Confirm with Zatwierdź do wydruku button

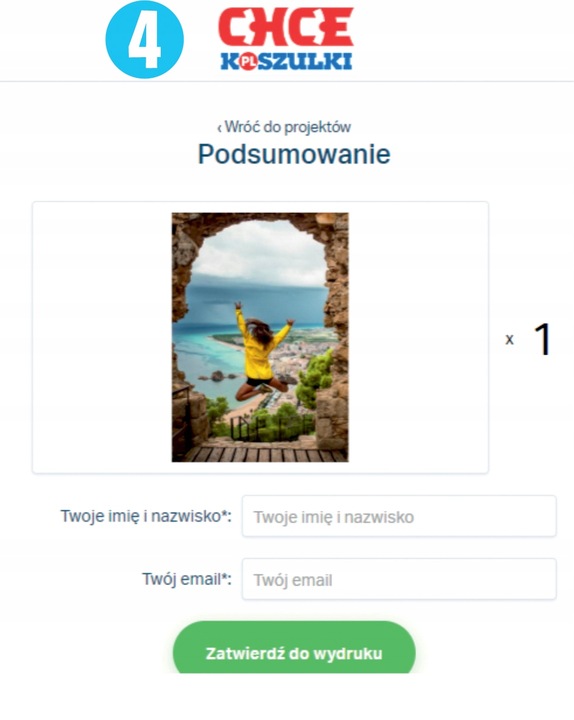pyautogui.click(x=294, y=648)
